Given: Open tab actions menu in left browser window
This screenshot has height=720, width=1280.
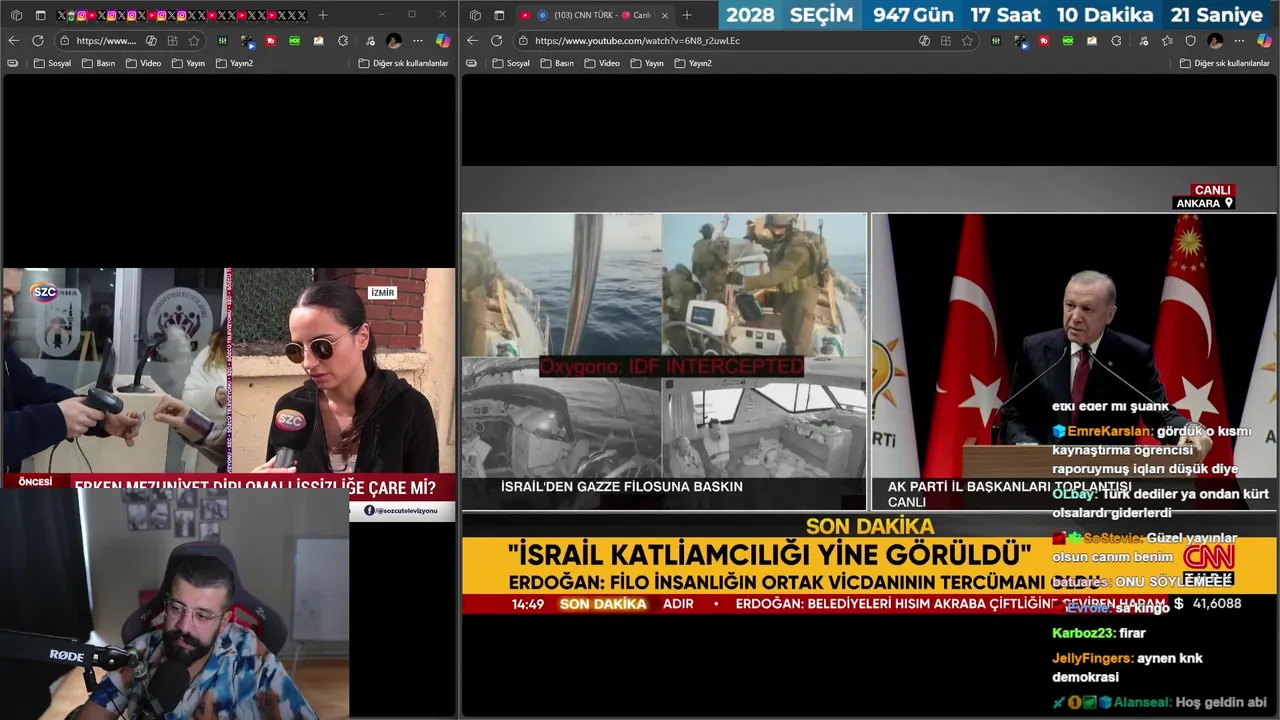Looking at the screenshot, I should 40,15.
